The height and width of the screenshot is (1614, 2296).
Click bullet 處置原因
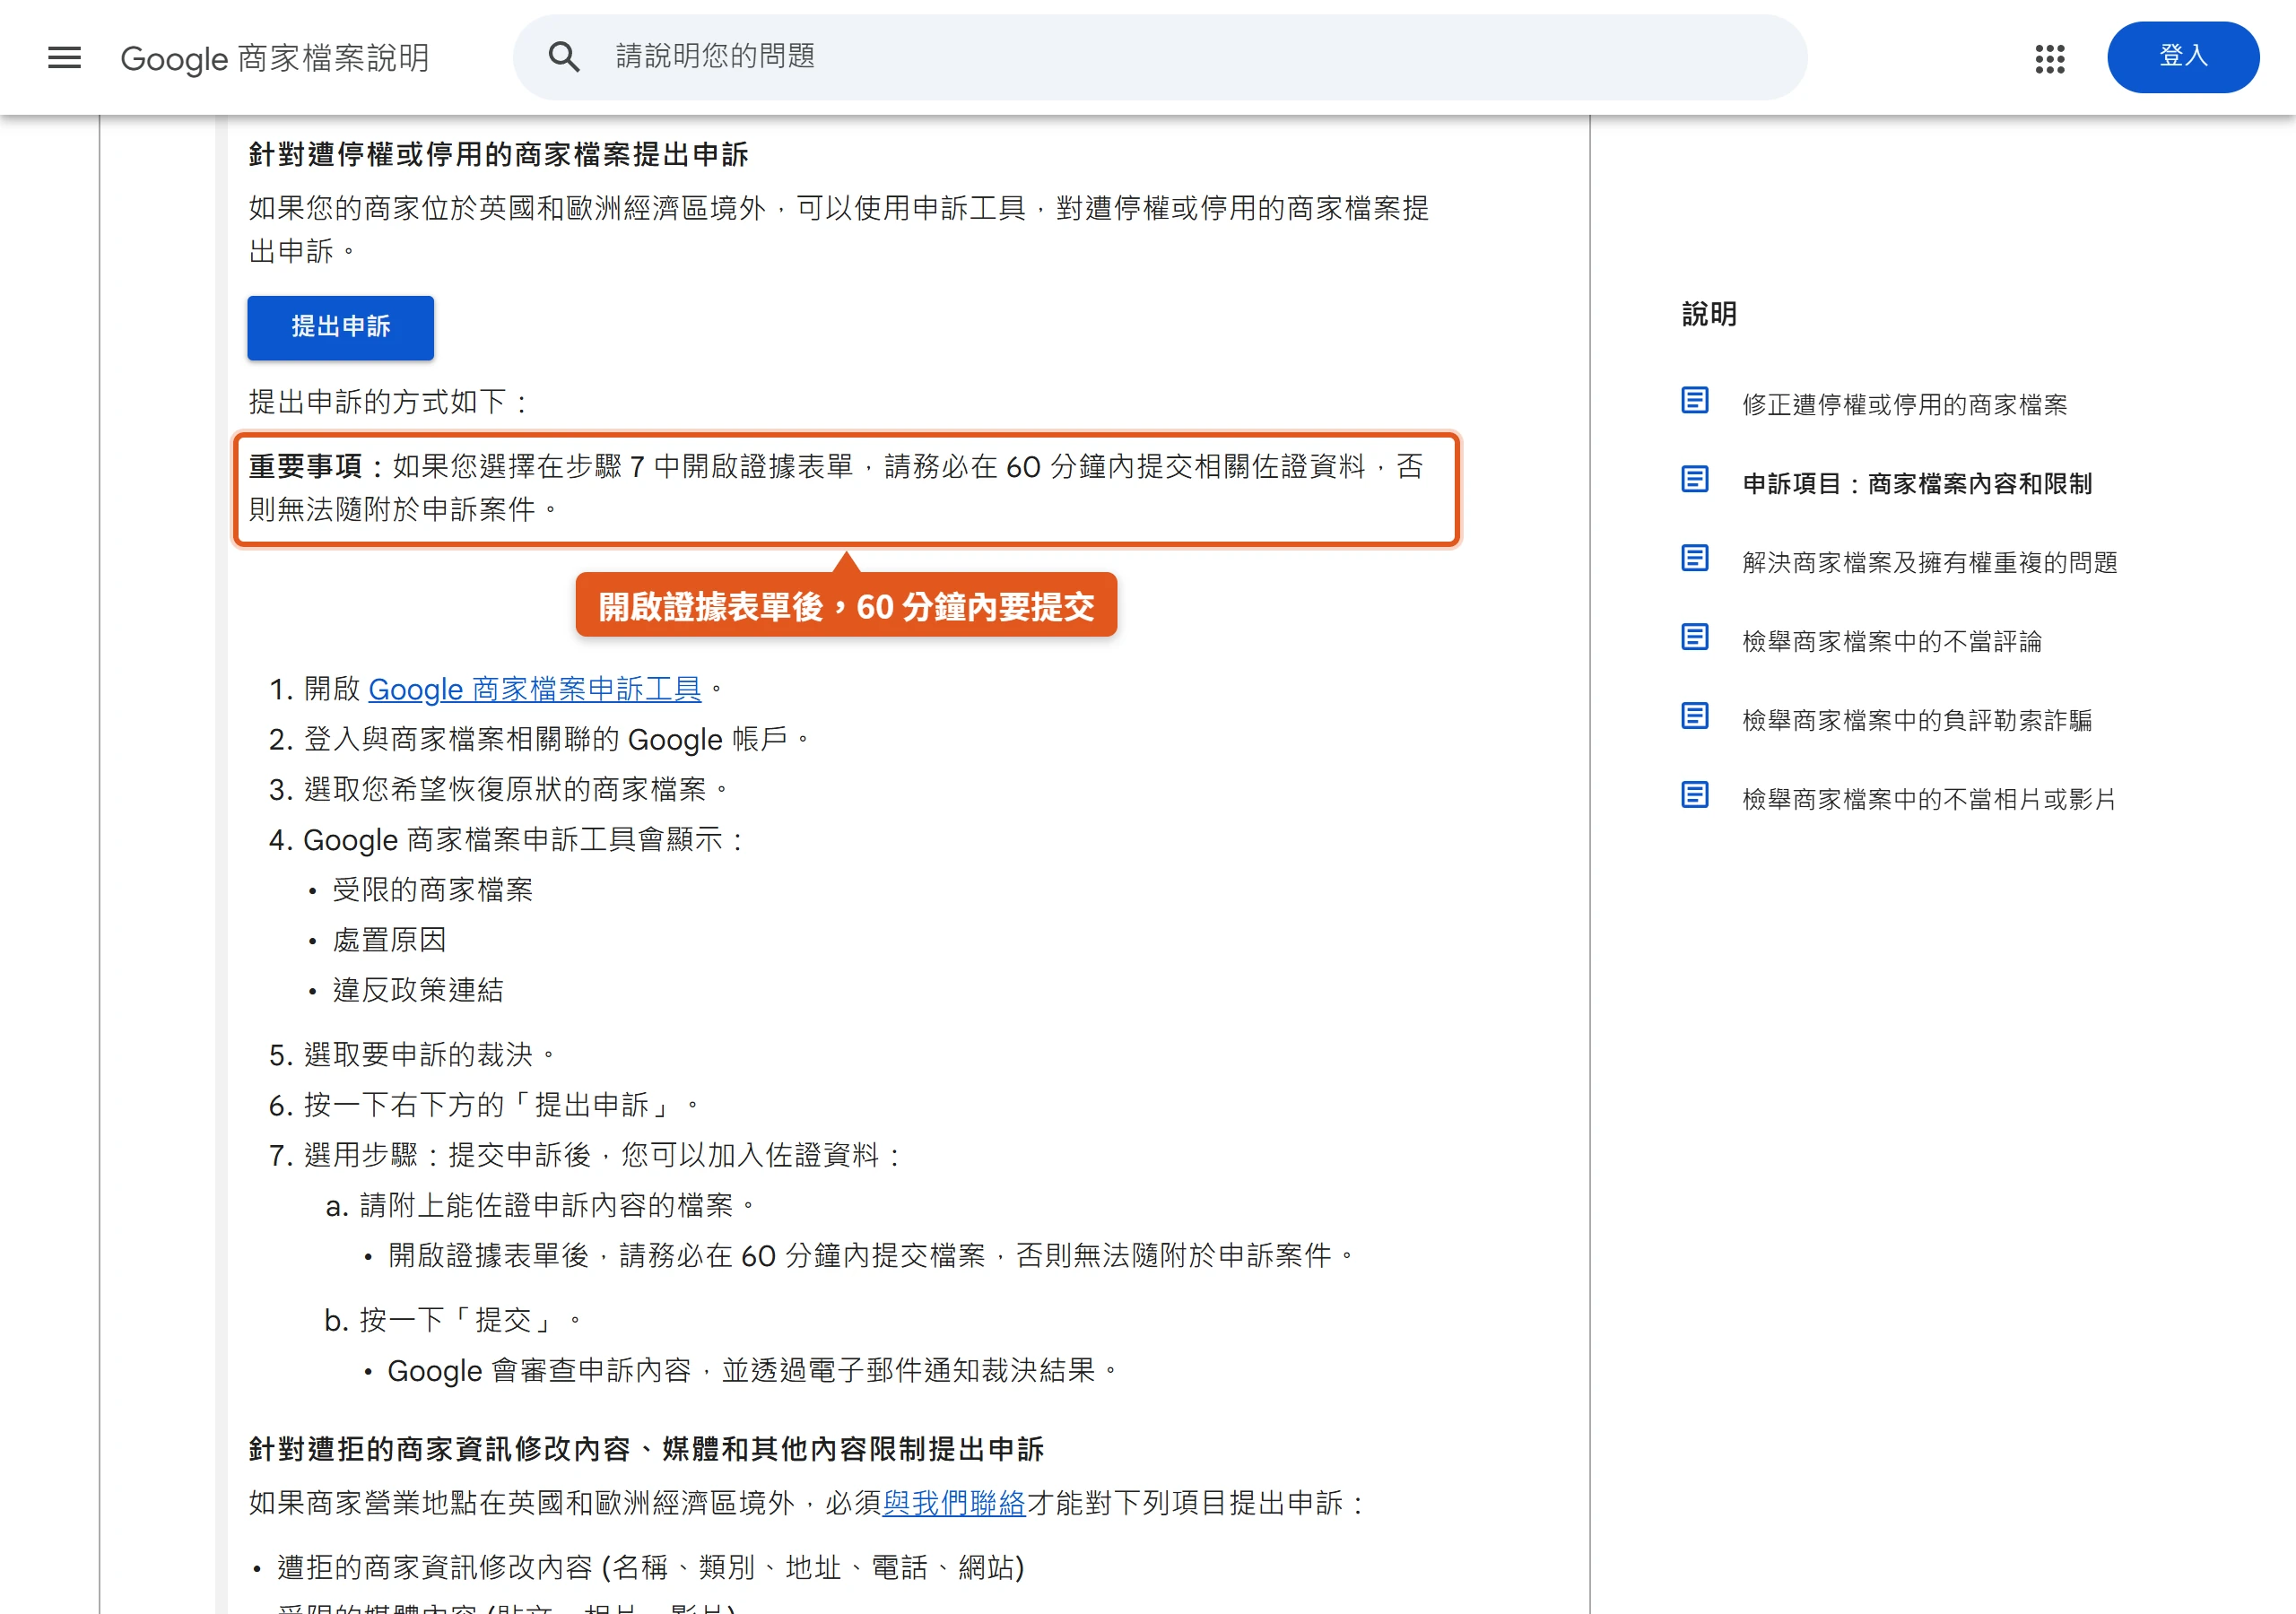389,939
